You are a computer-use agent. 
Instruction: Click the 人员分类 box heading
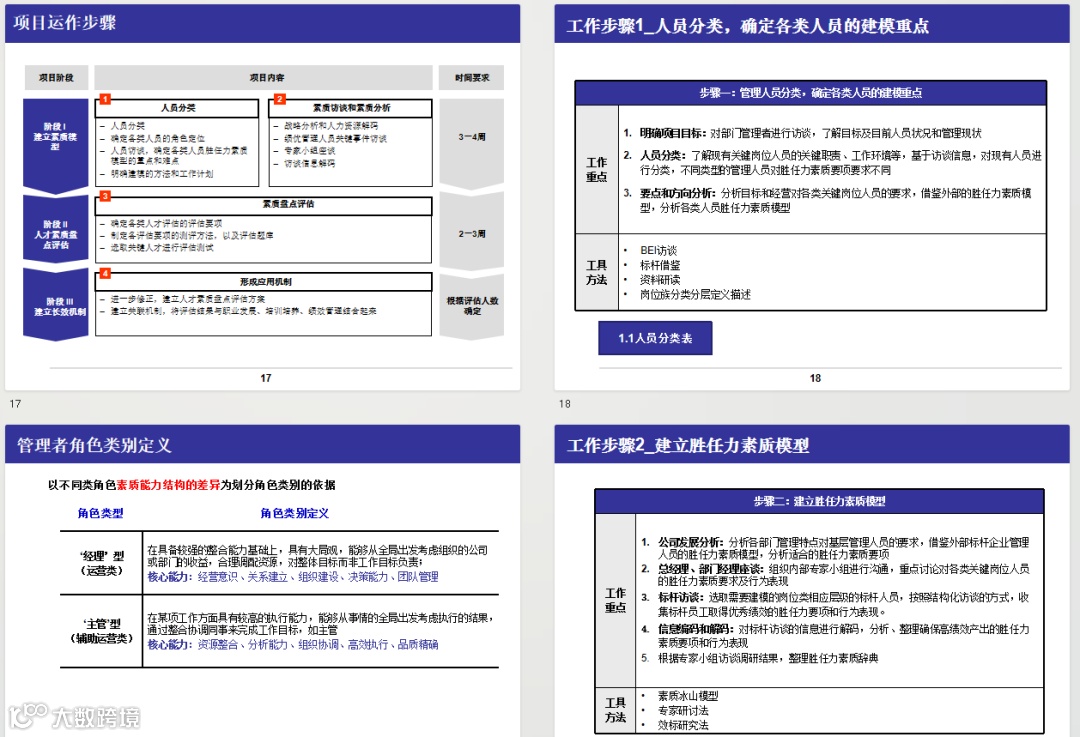pyautogui.click(x=178, y=108)
